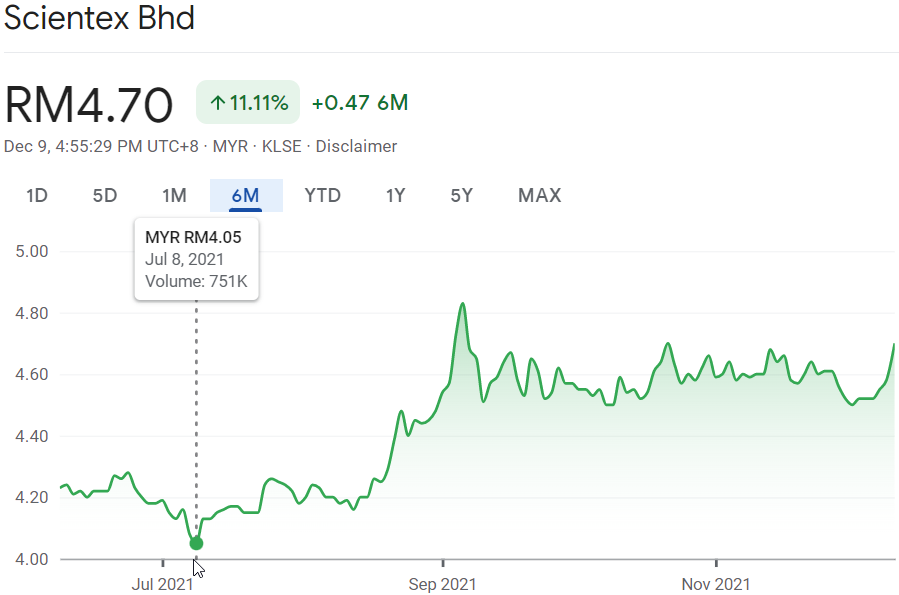
Task: Click the Volume: 751K tooltip text
Action: pos(196,281)
